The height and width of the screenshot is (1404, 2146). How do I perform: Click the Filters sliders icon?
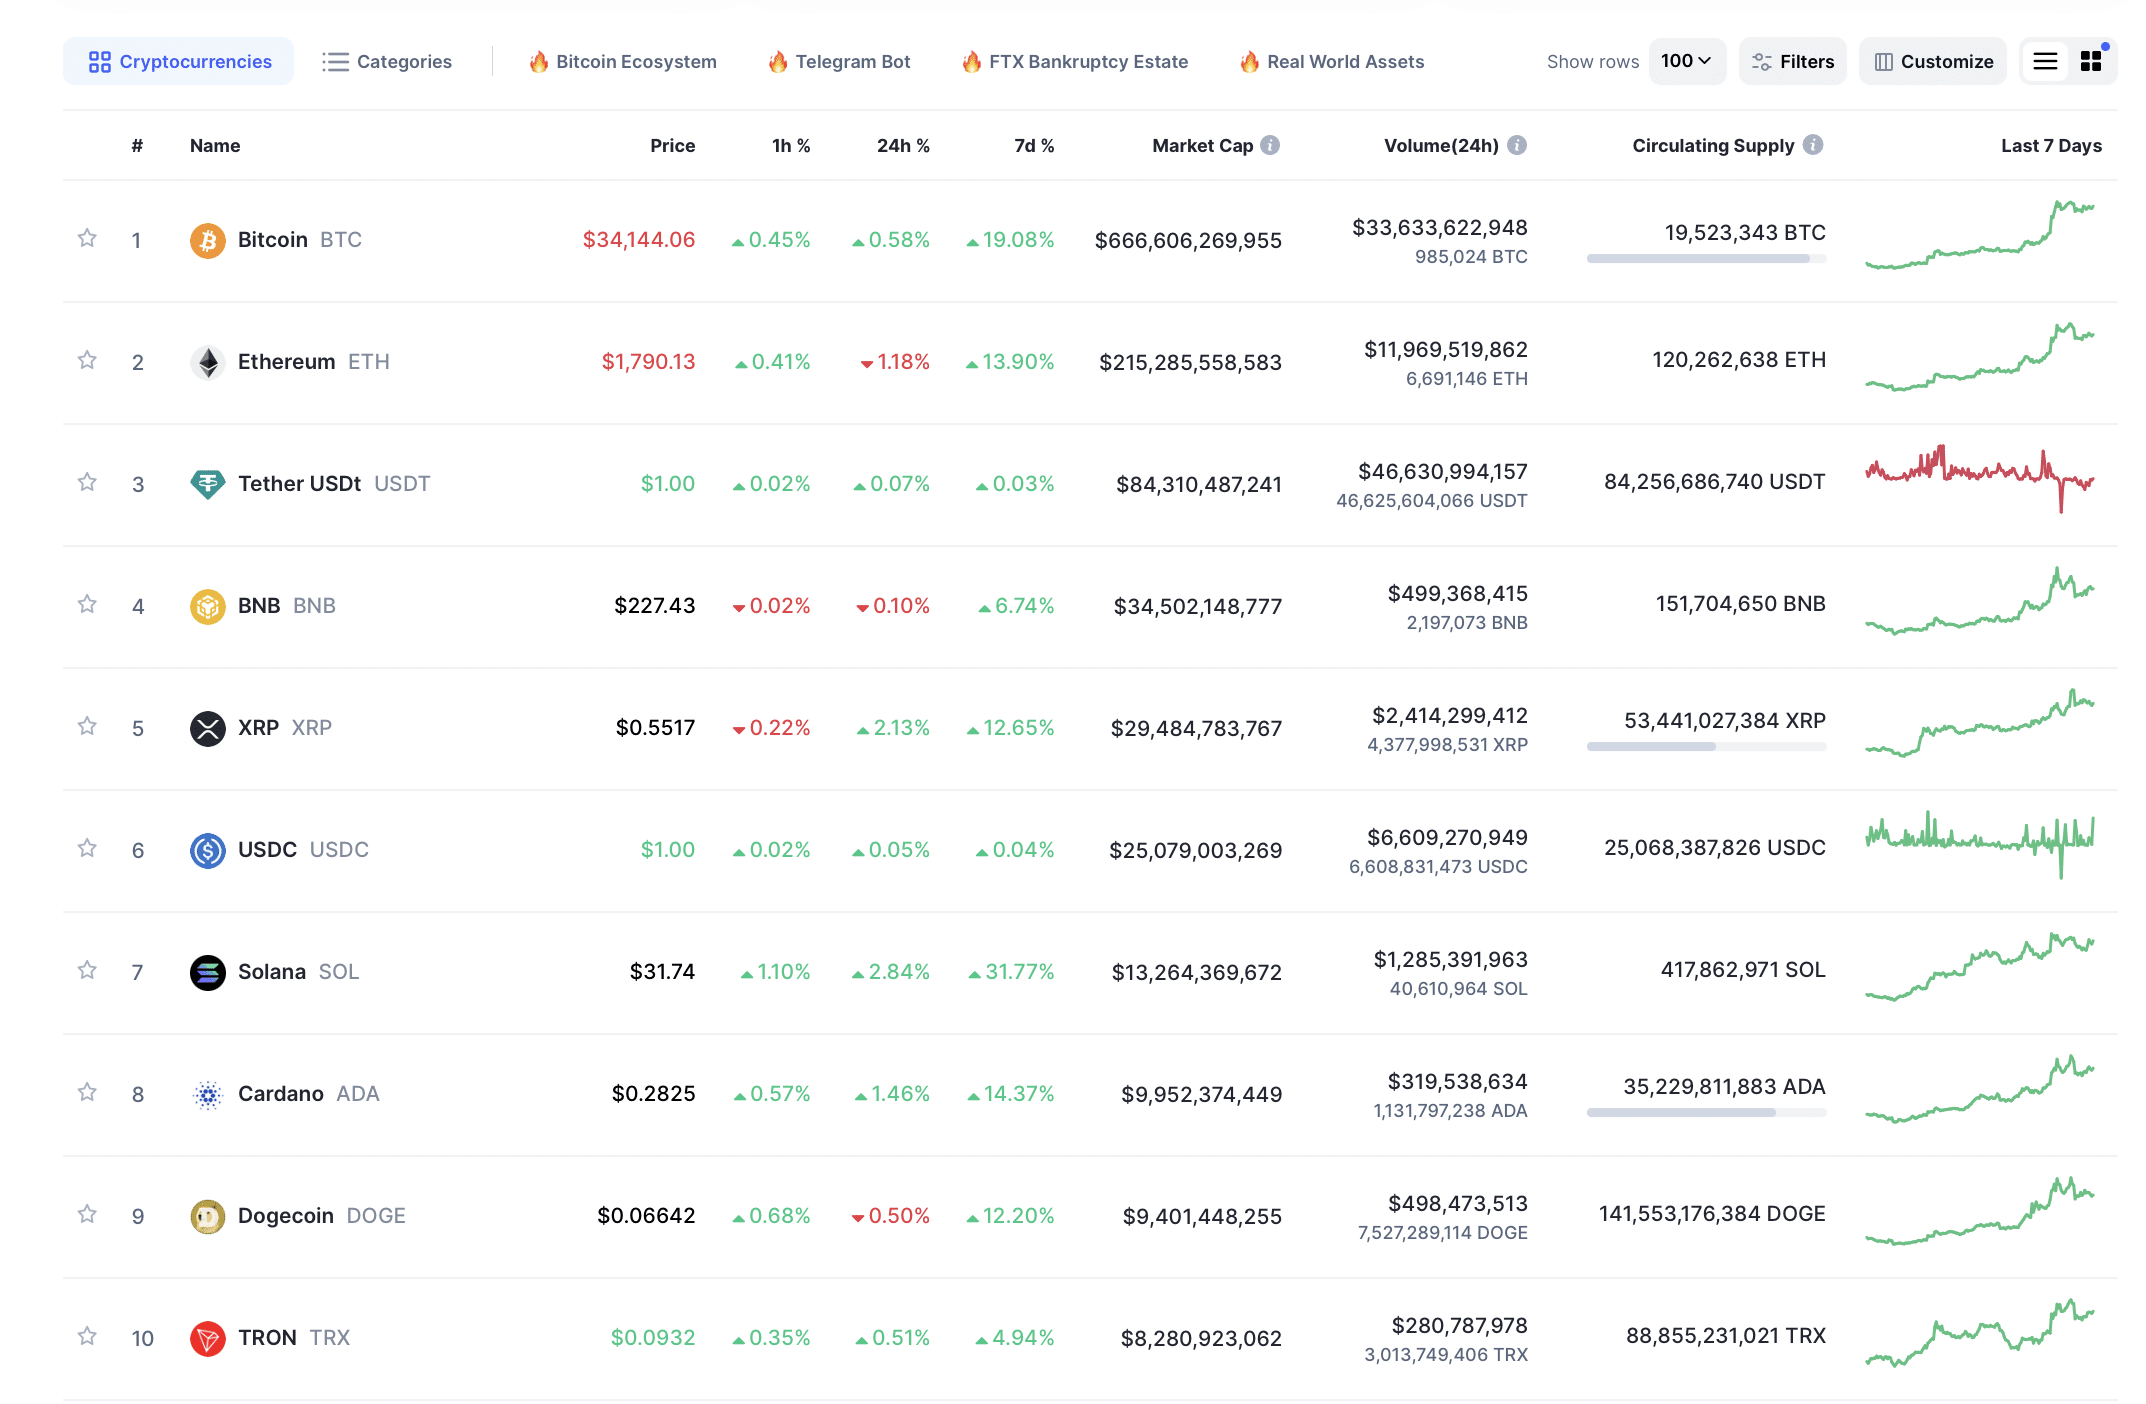pos(1762,62)
